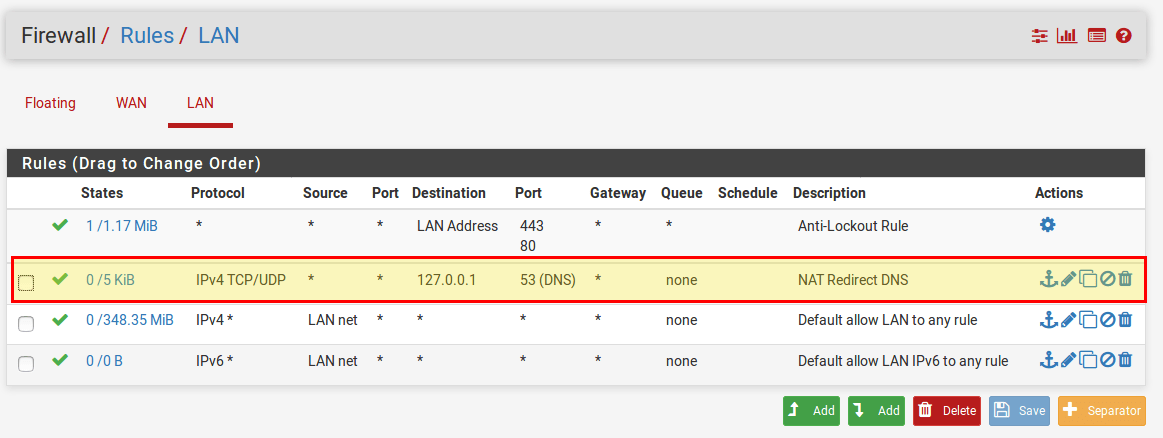Click the red Delete button

click(x=946, y=410)
